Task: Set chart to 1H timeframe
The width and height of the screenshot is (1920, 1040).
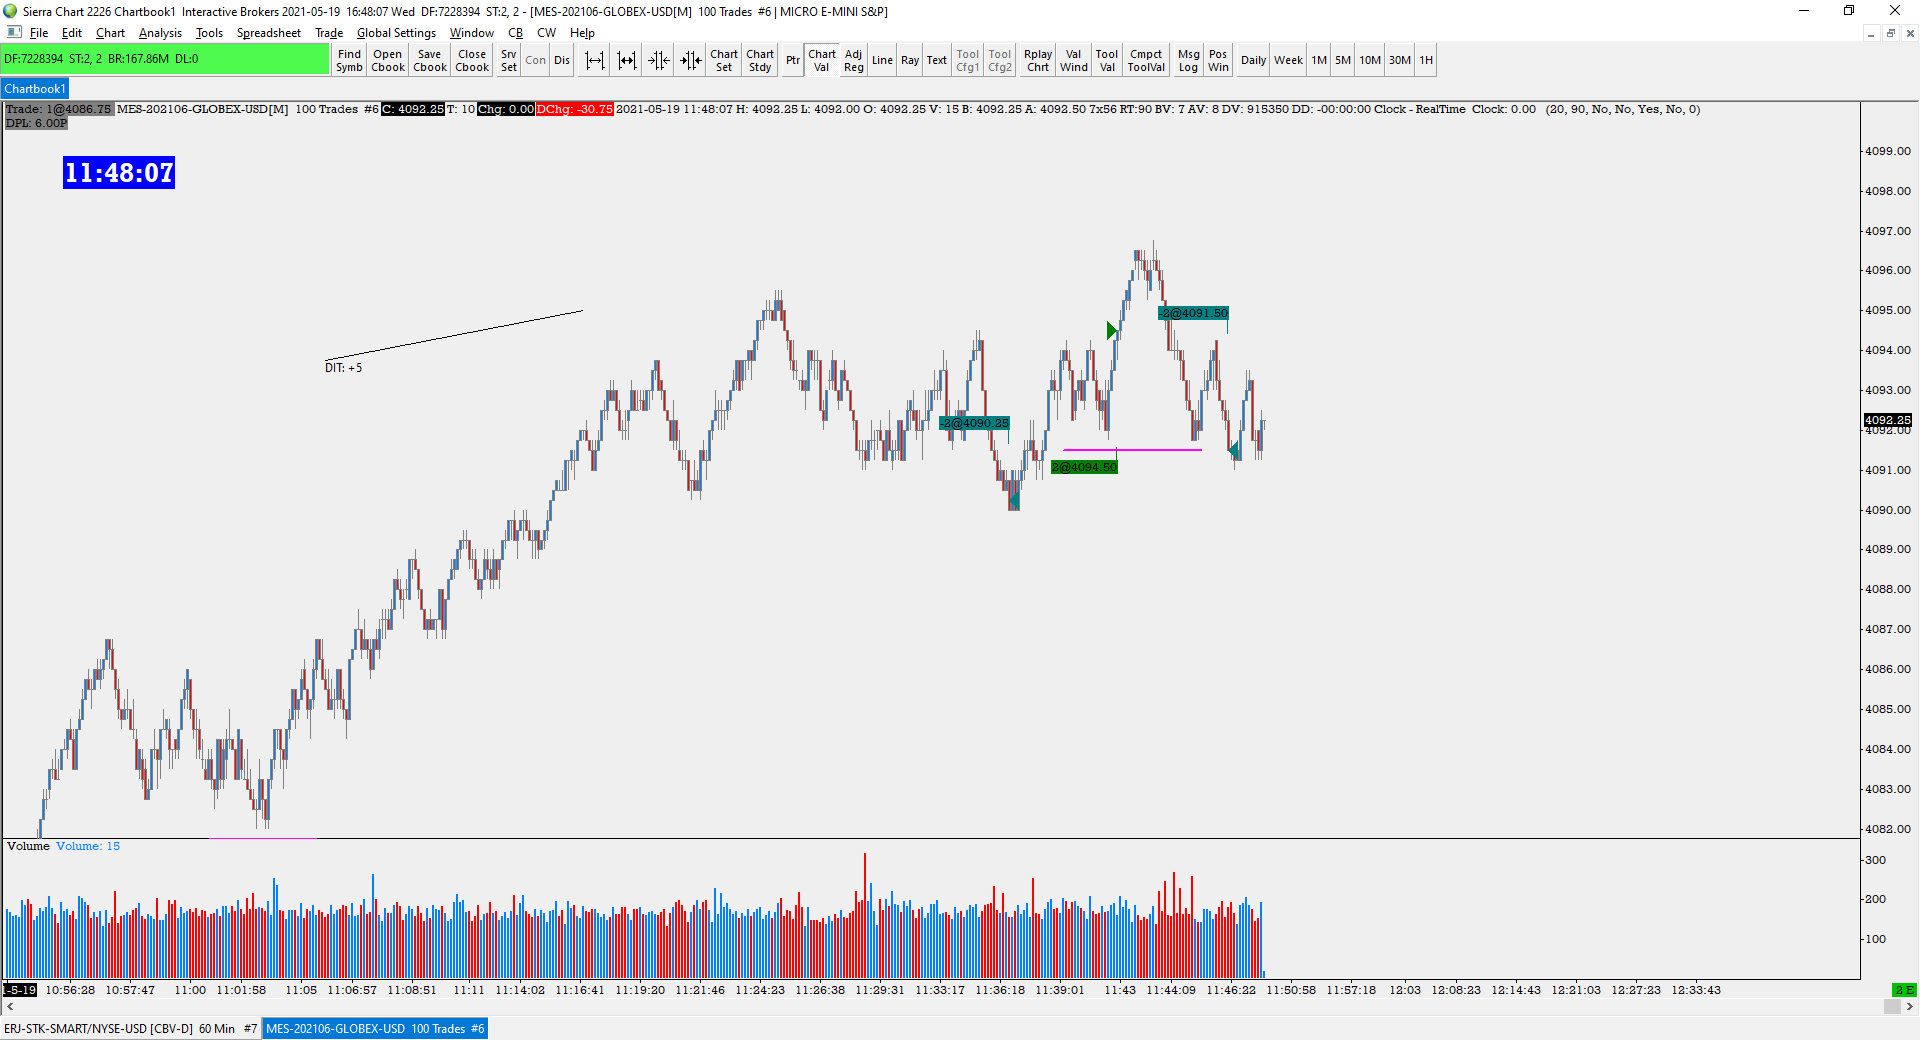Action: tap(1426, 61)
